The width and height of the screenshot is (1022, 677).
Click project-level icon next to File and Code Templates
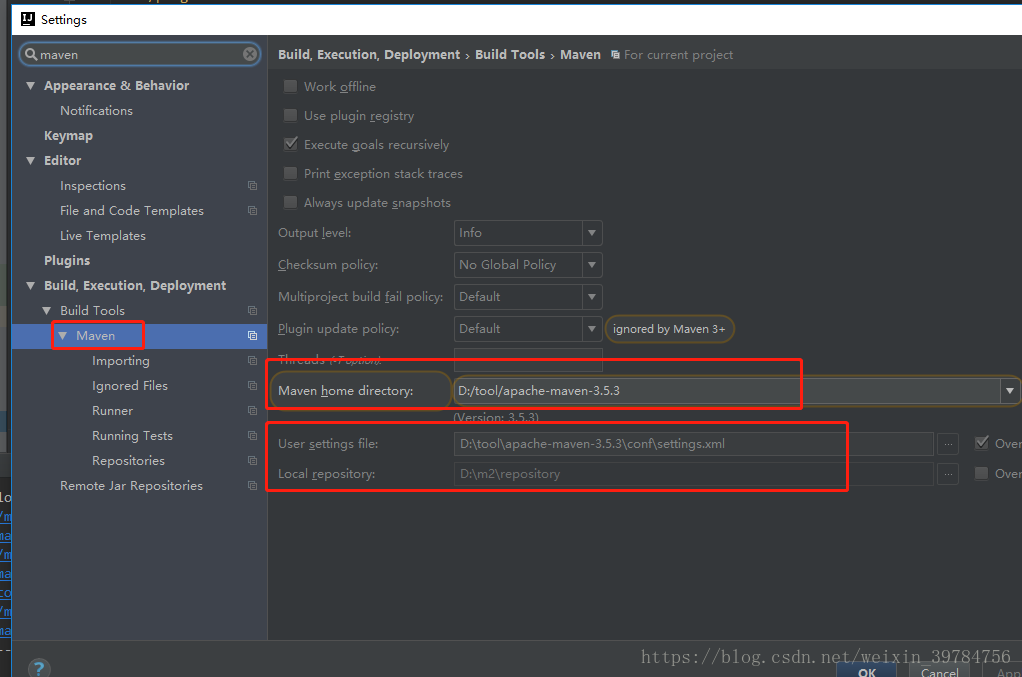point(252,210)
